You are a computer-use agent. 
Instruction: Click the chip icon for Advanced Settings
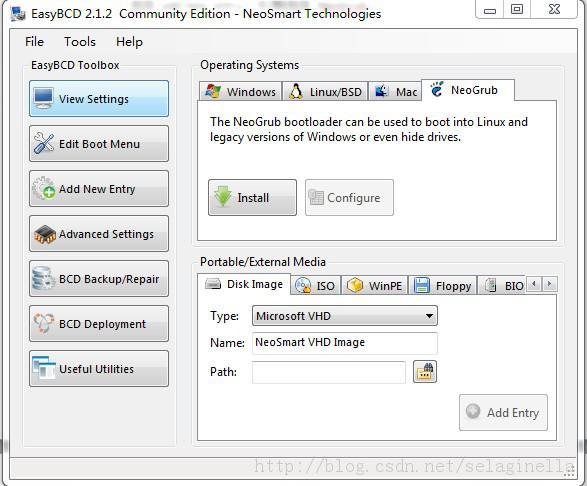pyautogui.click(x=45, y=234)
